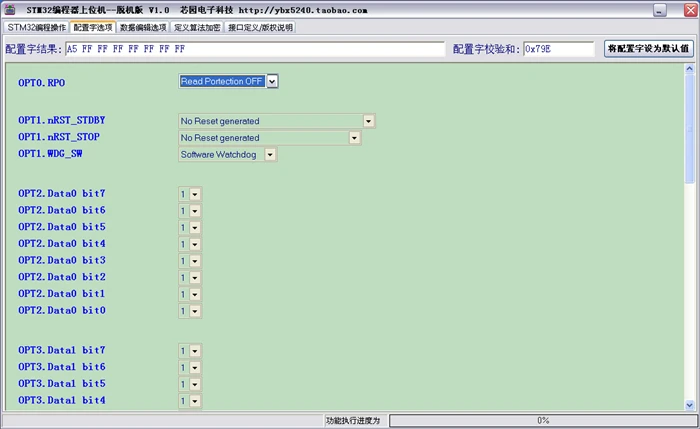Click the scroll up arrow of the options list

pyautogui.click(x=690, y=73)
